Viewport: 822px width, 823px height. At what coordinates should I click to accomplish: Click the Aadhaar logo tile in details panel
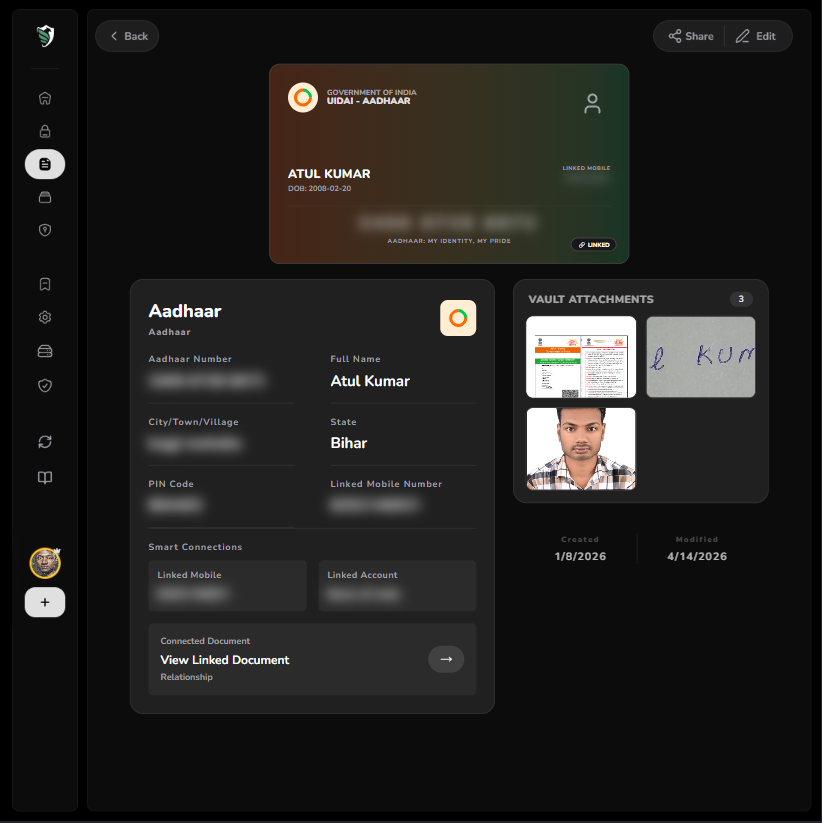pos(458,318)
